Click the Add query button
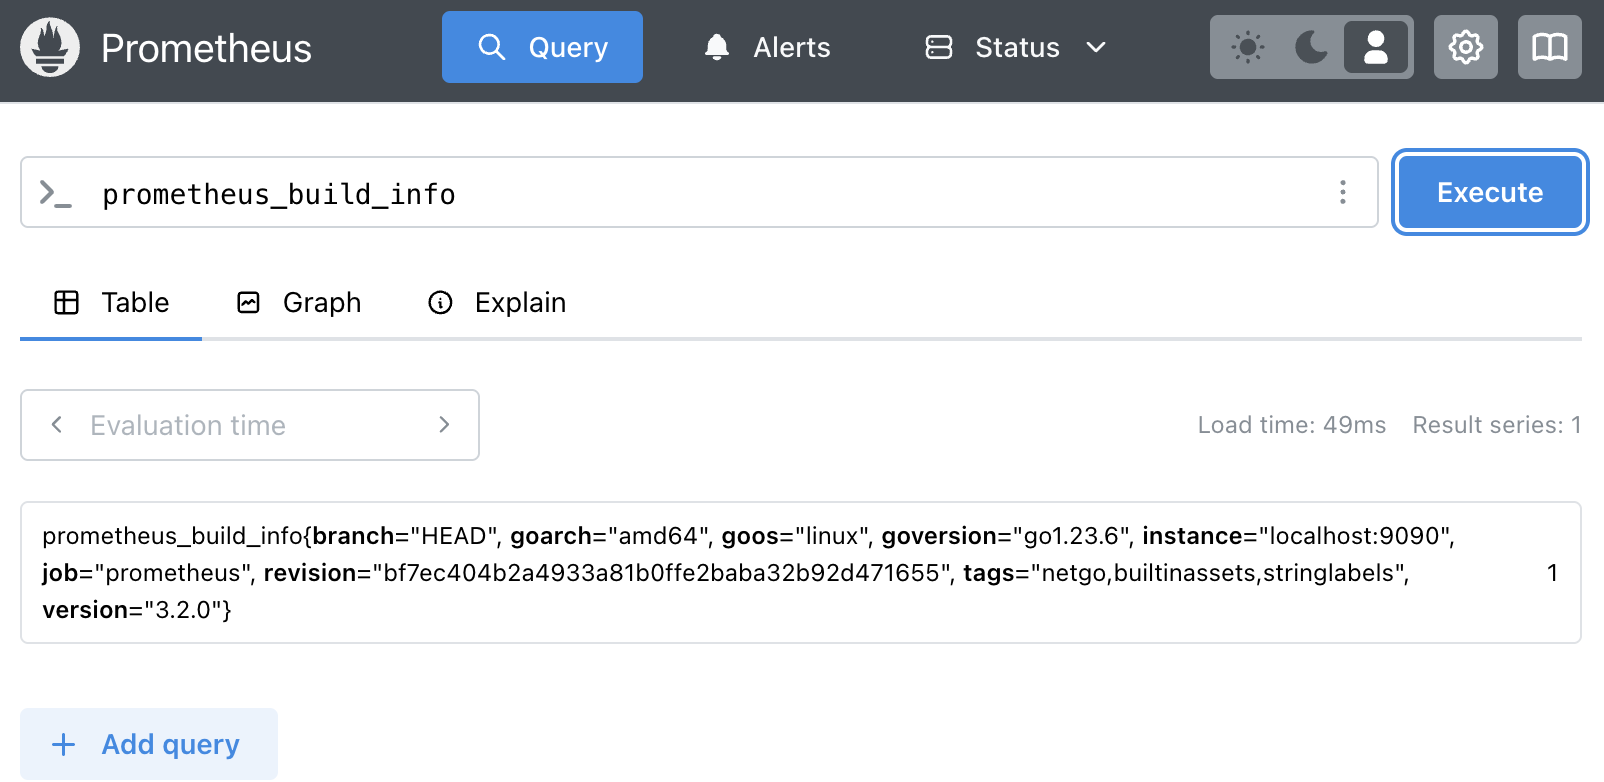Image resolution: width=1604 pixels, height=782 pixels. pyautogui.click(x=149, y=744)
